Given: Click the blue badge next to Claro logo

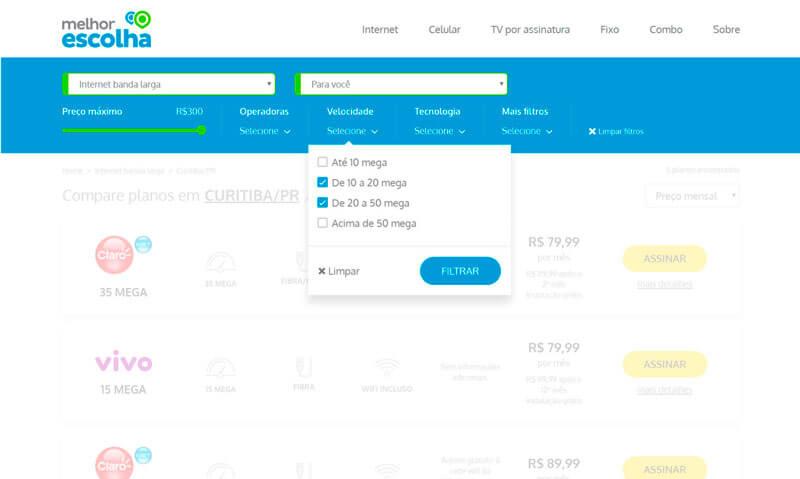Looking at the screenshot, I should coord(143,244).
